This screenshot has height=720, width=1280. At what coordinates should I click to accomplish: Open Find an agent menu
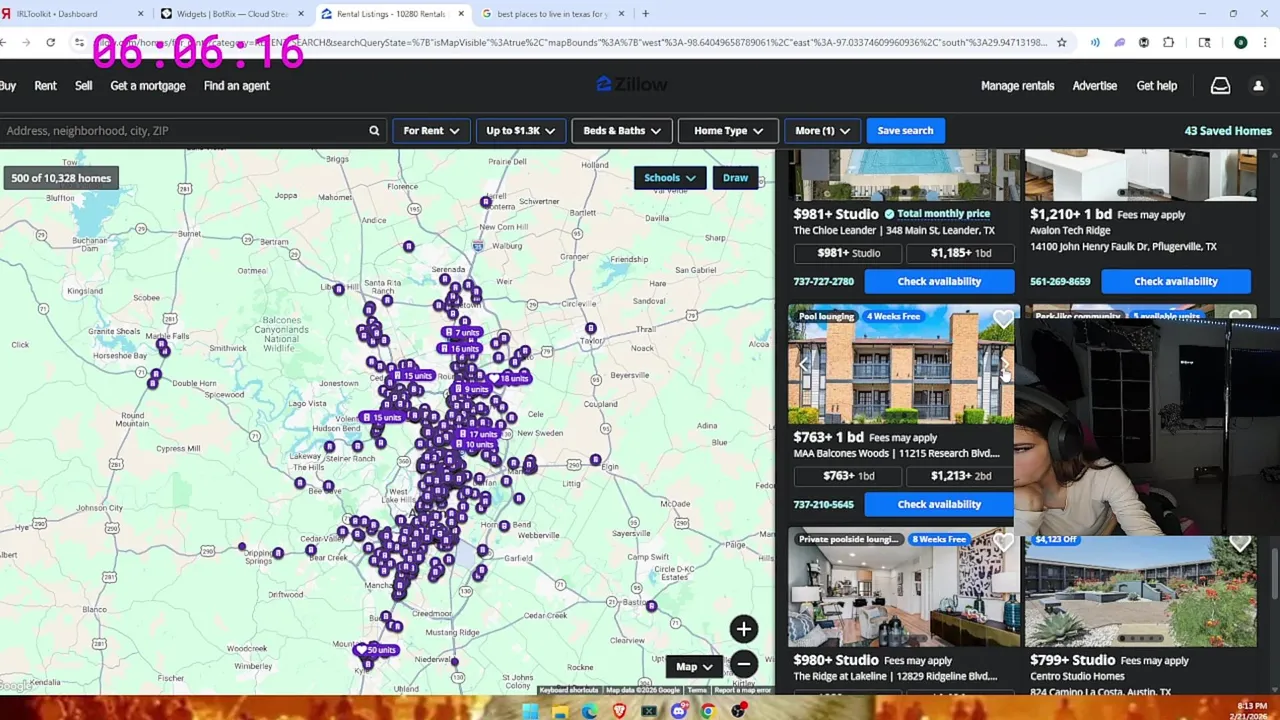(237, 86)
